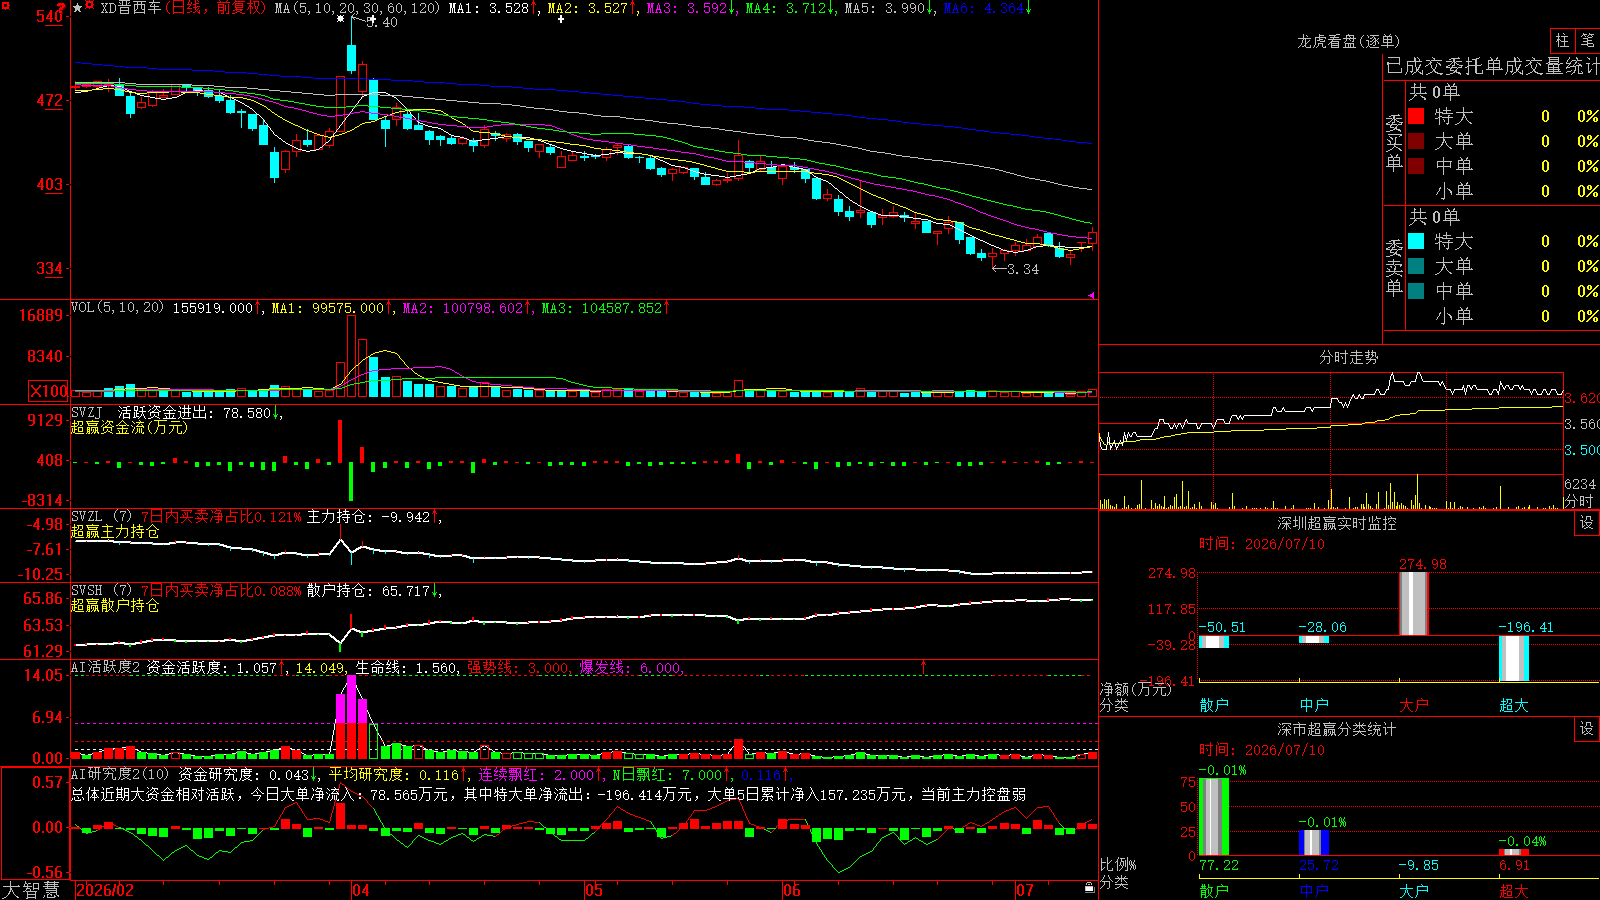1600x900 pixels.
Task: Click the lock icon on the timeline bar
Action: (x=1090, y=887)
